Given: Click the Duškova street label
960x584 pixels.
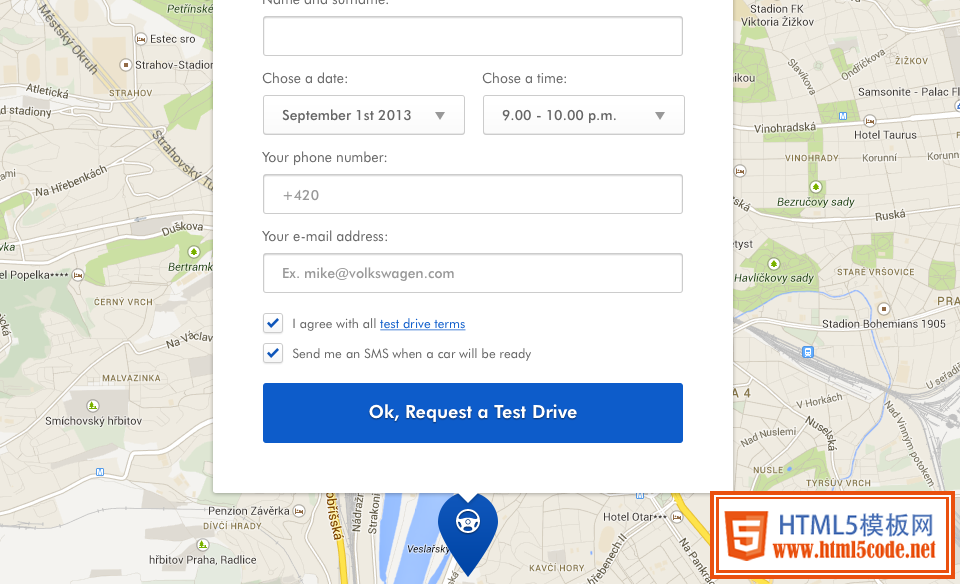Looking at the screenshot, I should 182,228.
